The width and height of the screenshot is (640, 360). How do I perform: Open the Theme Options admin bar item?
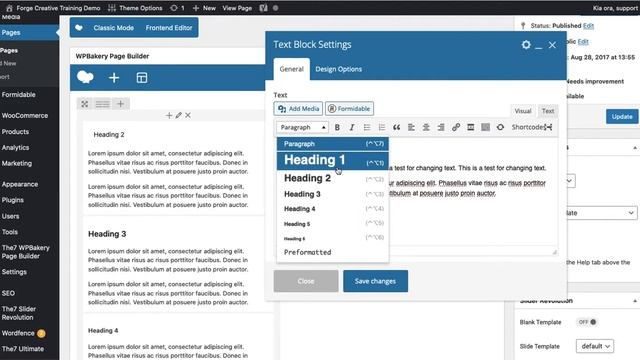tap(135, 8)
